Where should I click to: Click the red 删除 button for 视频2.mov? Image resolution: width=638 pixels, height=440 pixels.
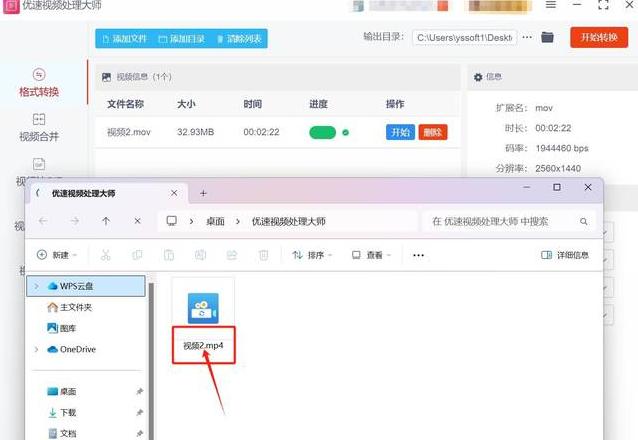click(x=433, y=132)
